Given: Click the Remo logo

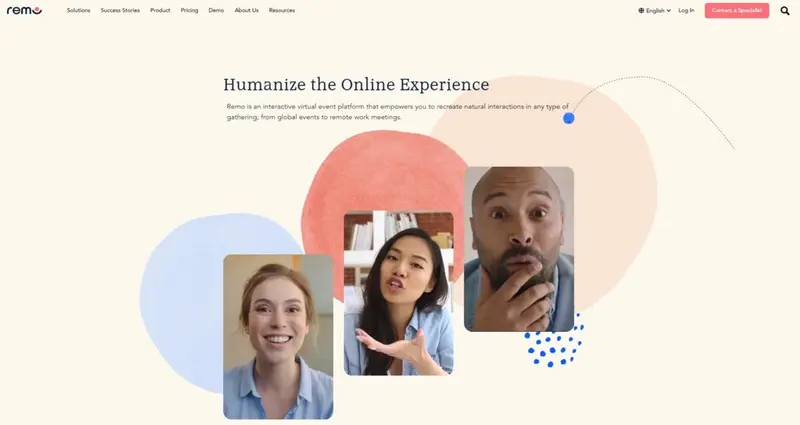Looking at the screenshot, I should tap(24, 10).
